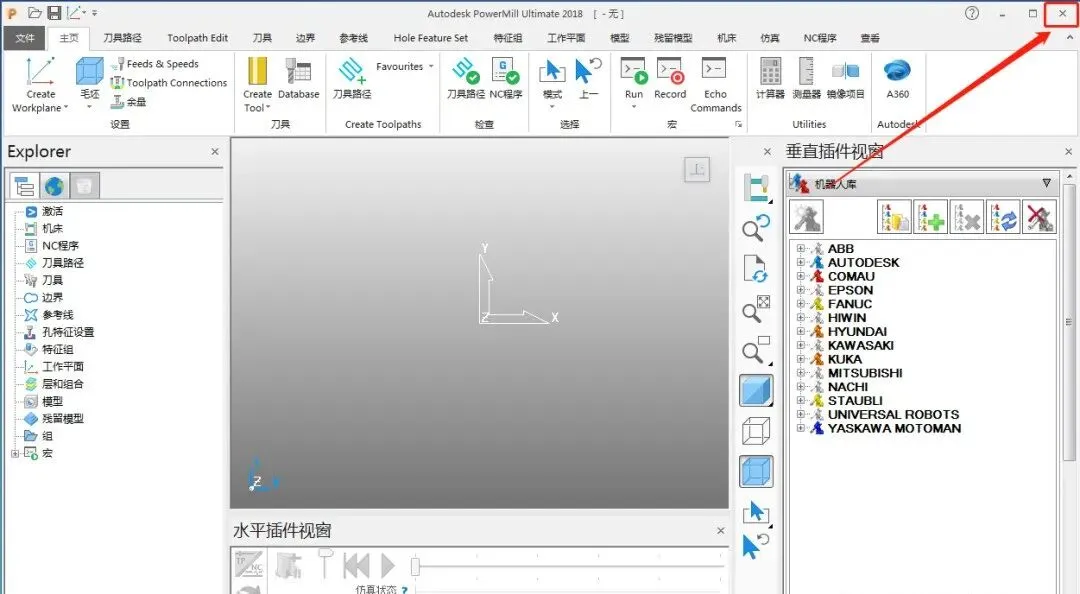The image size is (1080, 594).
Task: Click the simulation rewind to start button
Action: 357,566
